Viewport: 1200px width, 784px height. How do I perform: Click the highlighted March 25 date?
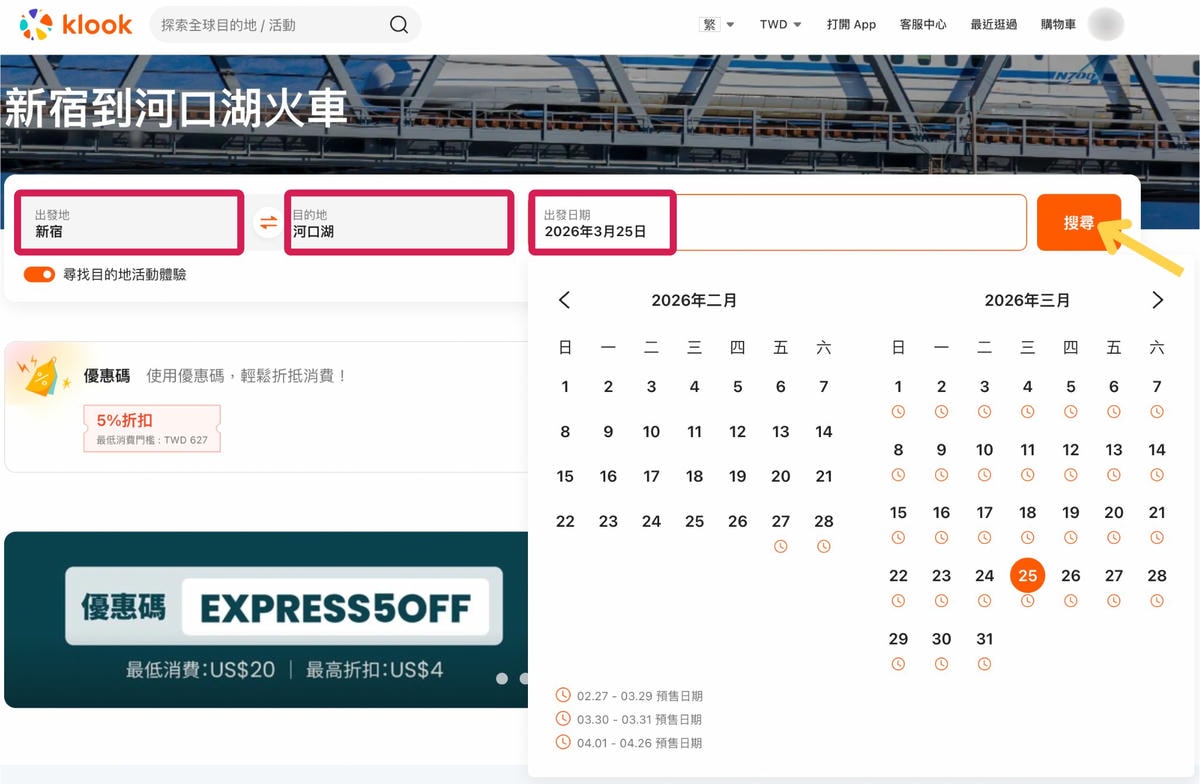point(1028,576)
